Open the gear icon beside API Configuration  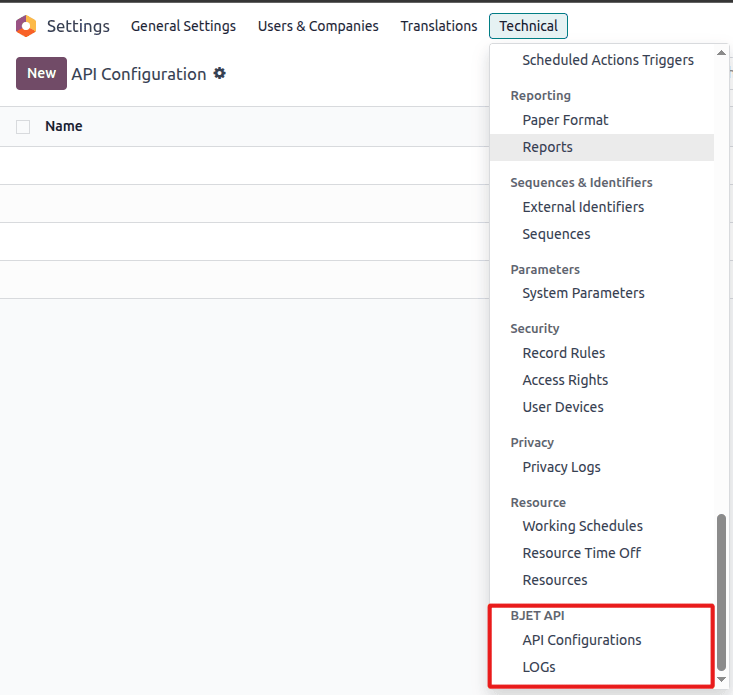click(x=220, y=73)
